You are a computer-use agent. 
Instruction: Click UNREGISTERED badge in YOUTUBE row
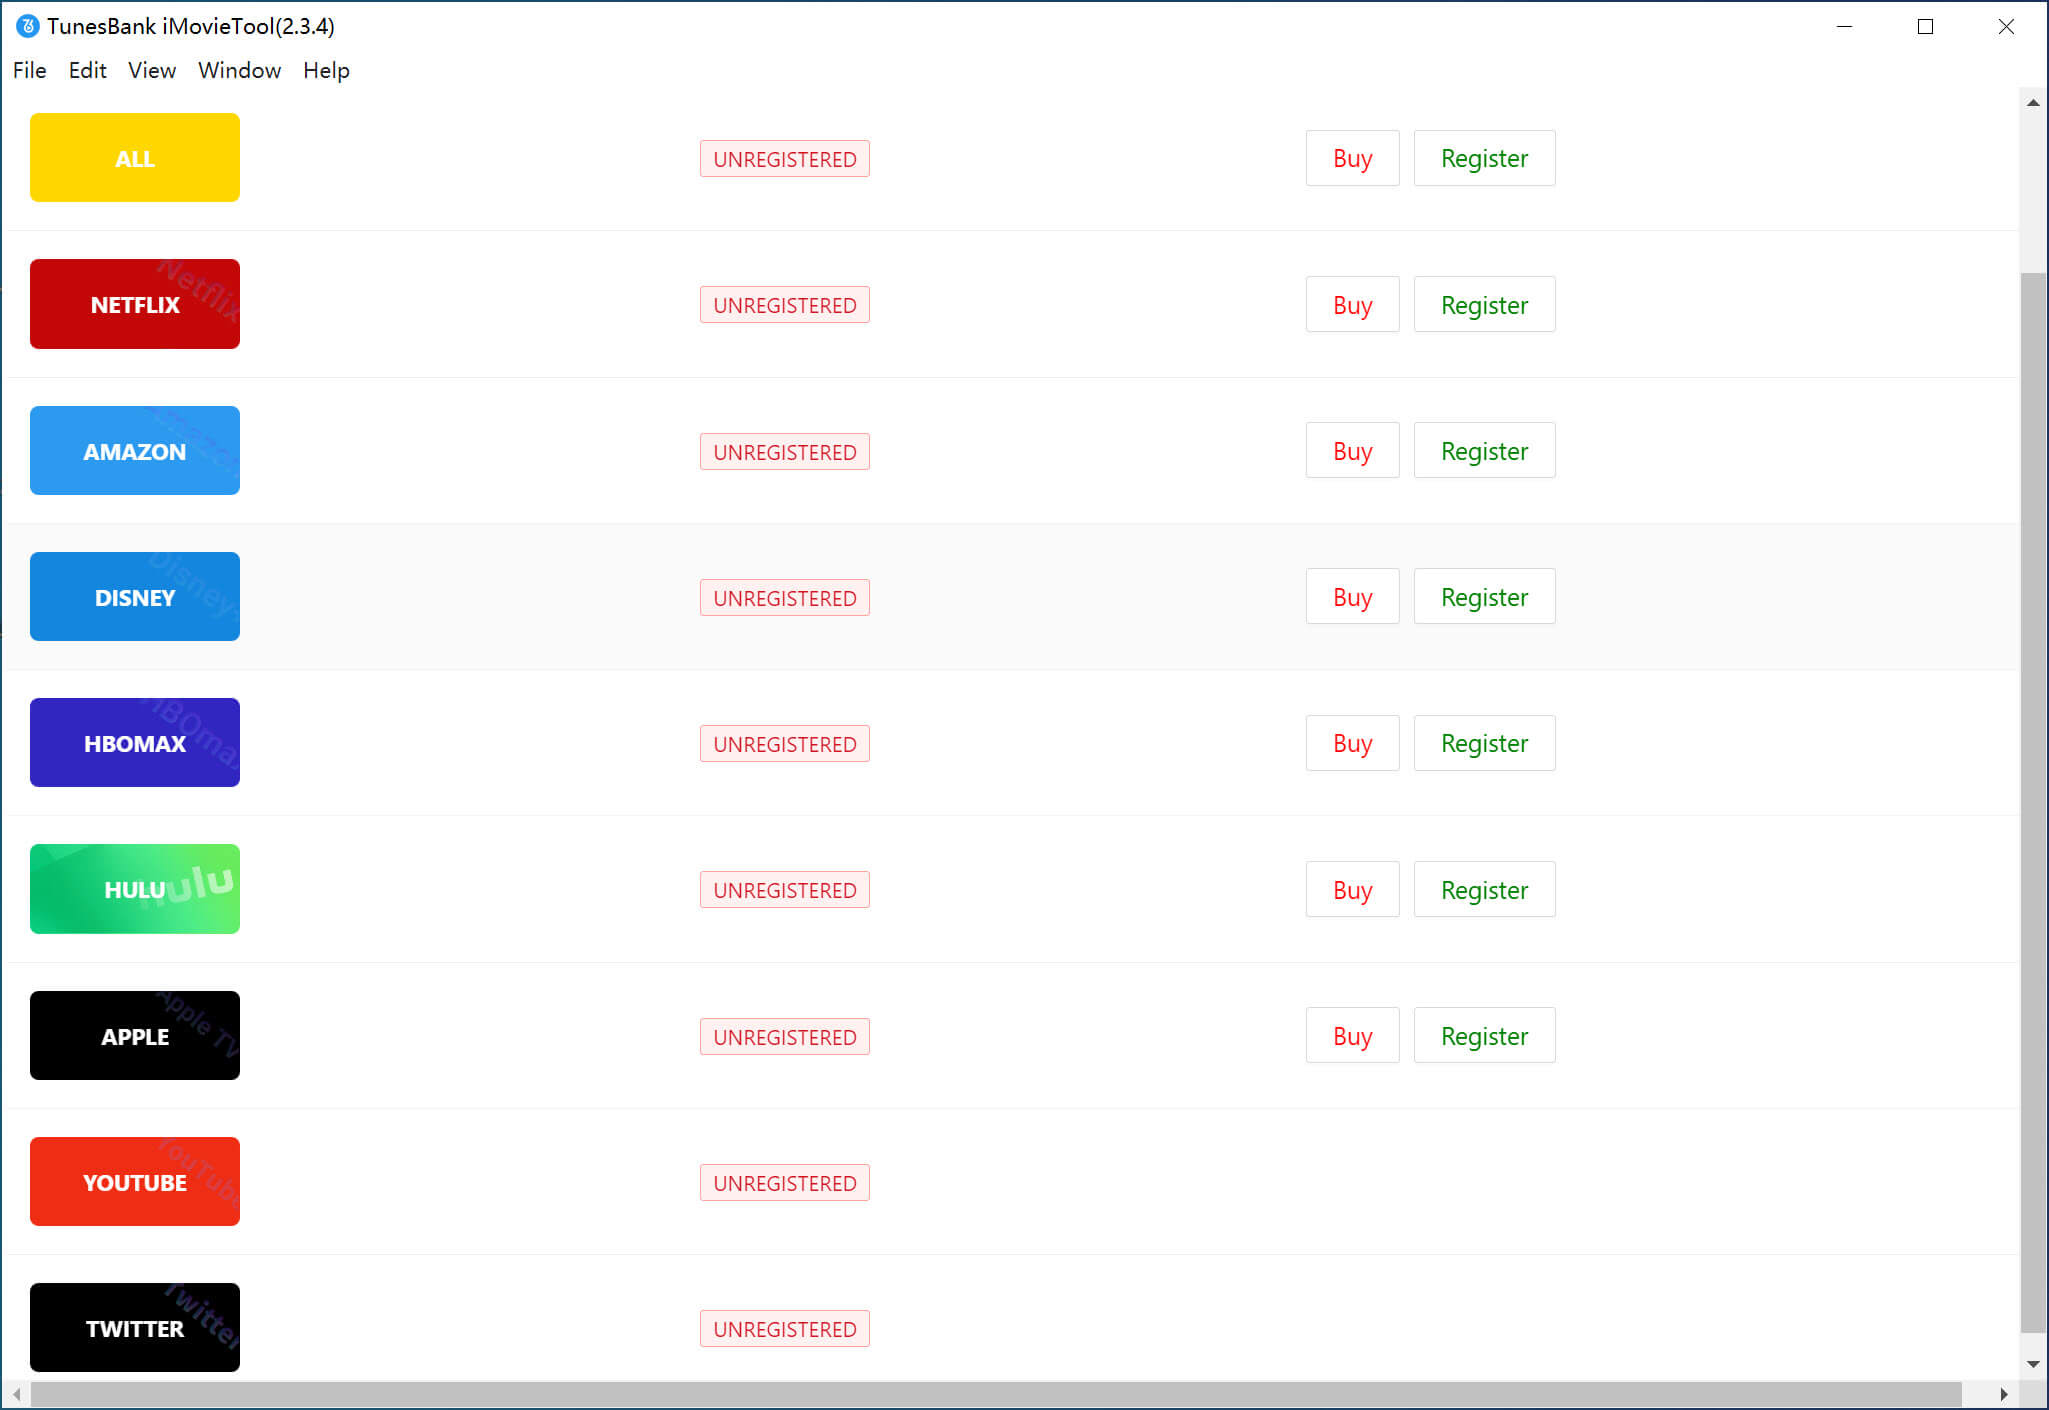pyautogui.click(x=785, y=1183)
